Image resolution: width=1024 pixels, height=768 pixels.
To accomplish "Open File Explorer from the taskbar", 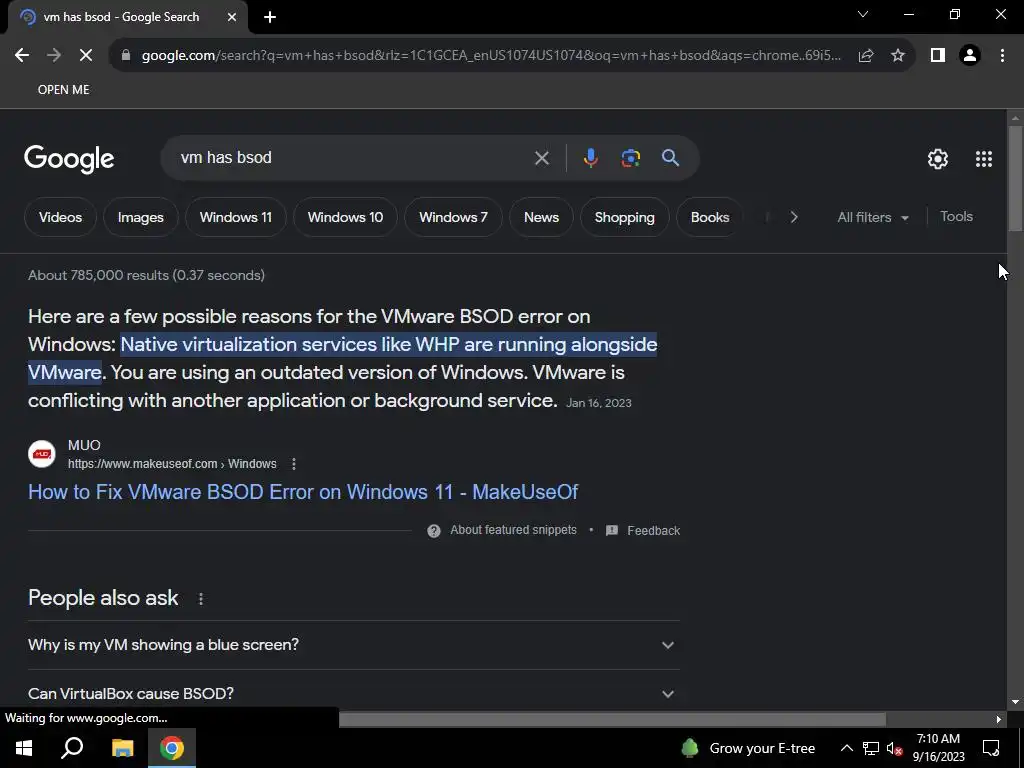I will pyautogui.click(x=122, y=748).
